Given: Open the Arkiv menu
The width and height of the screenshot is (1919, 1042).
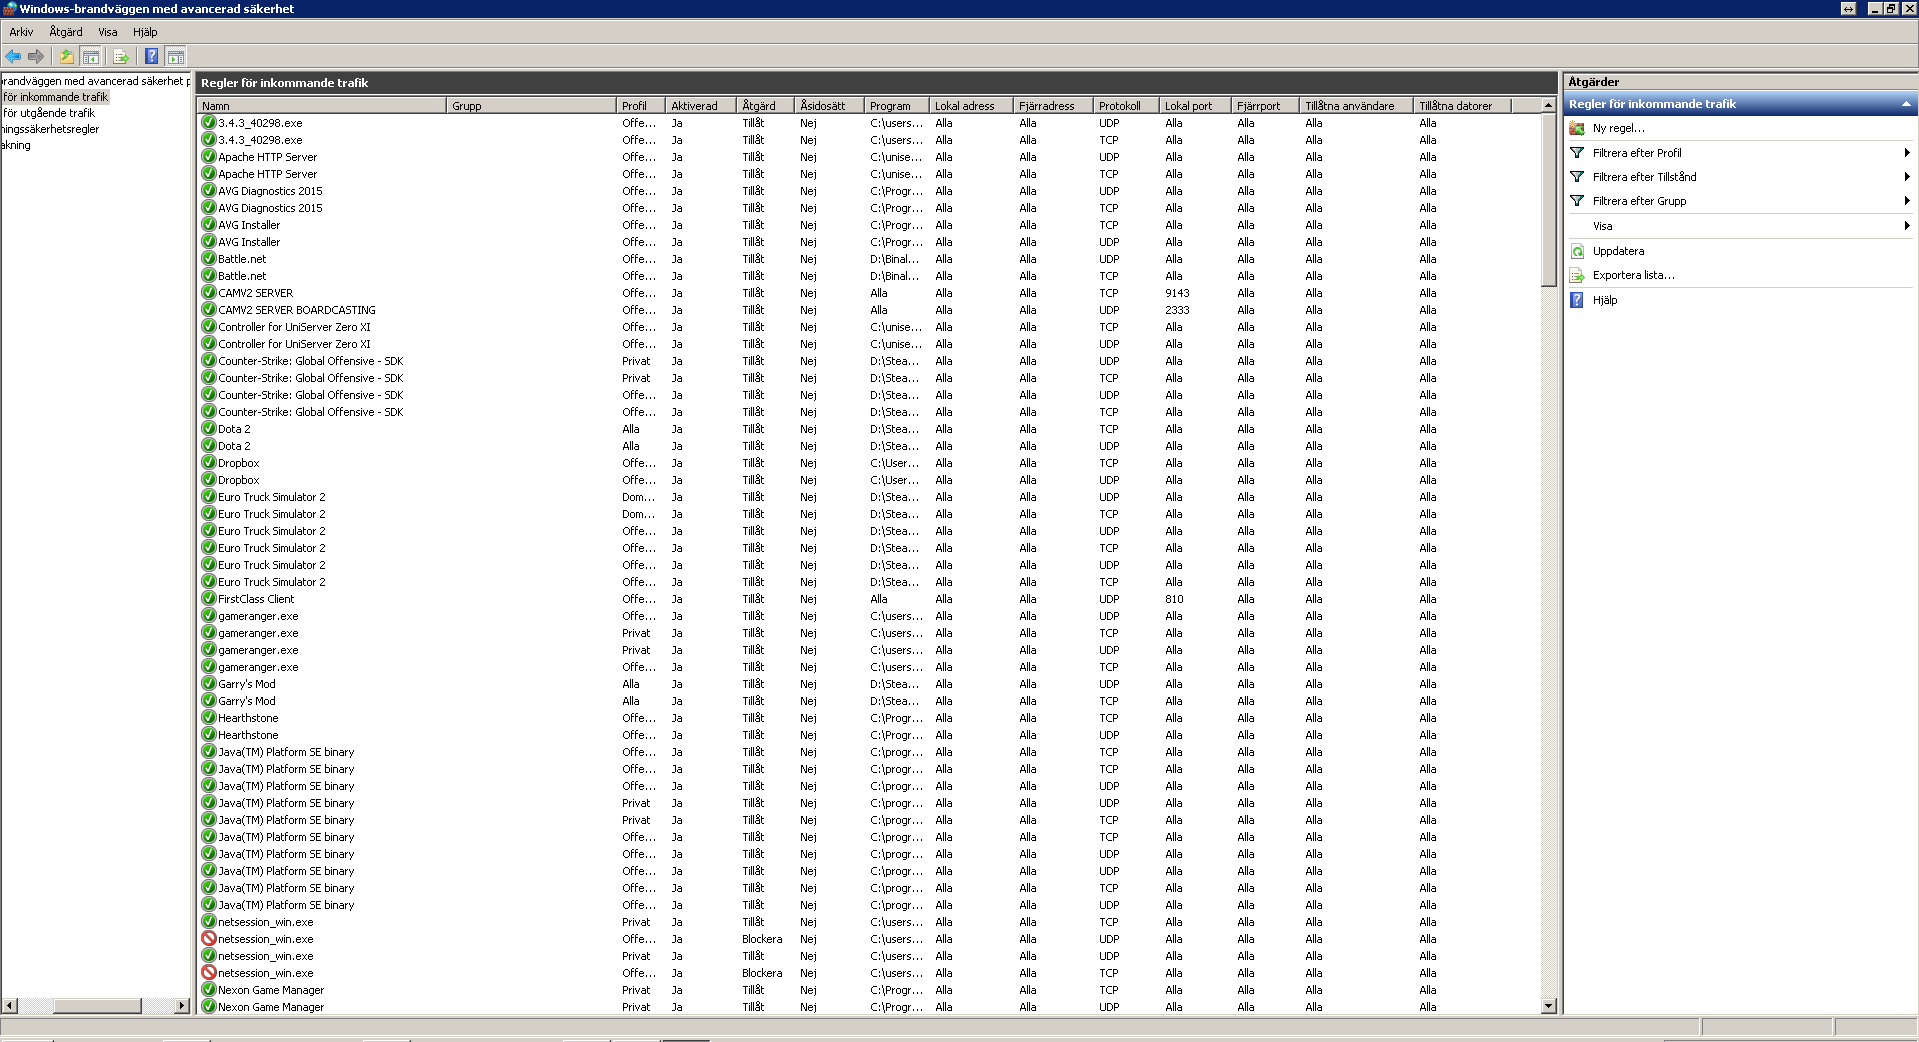Looking at the screenshot, I should 21,32.
